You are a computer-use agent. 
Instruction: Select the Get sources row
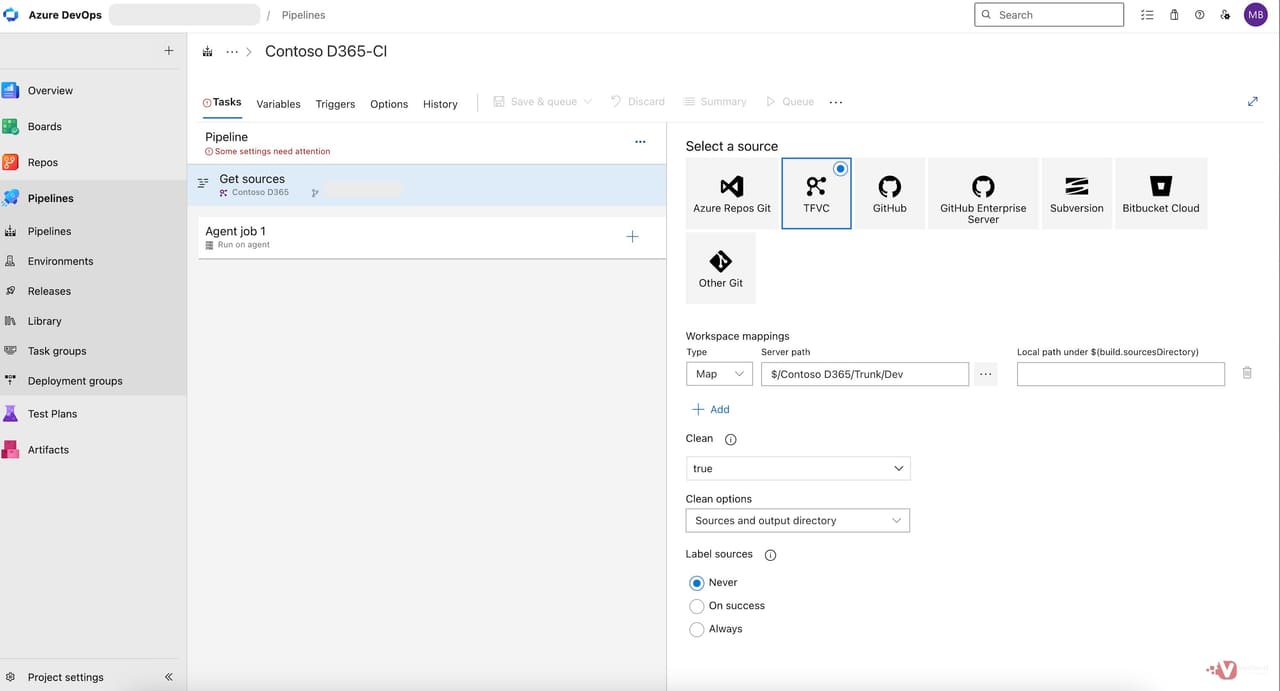click(x=427, y=185)
